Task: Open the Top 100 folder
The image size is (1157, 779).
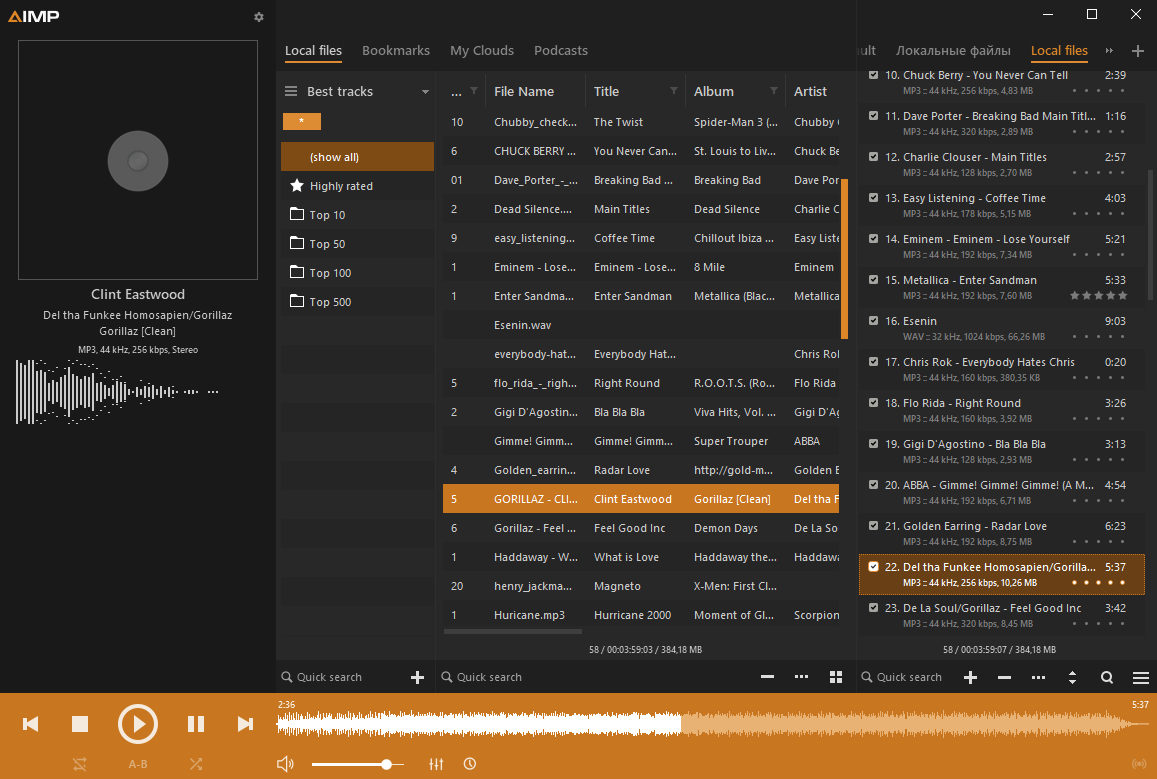Action: coord(357,272)
